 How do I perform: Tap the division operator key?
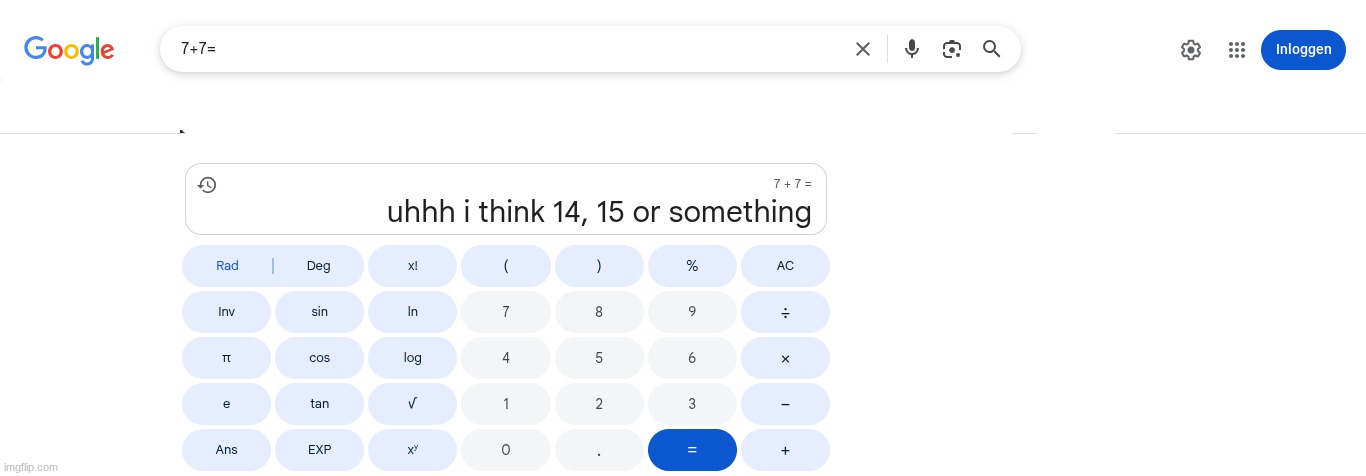pyautogui.click(x=785, y=312)
